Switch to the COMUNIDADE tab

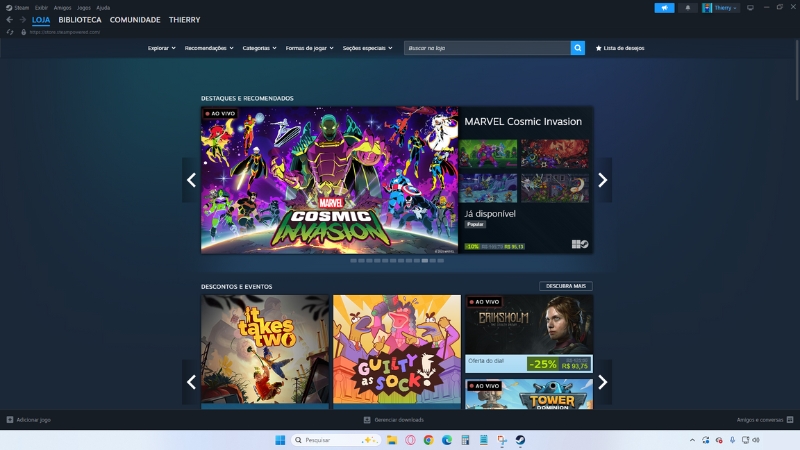point(135,20)
